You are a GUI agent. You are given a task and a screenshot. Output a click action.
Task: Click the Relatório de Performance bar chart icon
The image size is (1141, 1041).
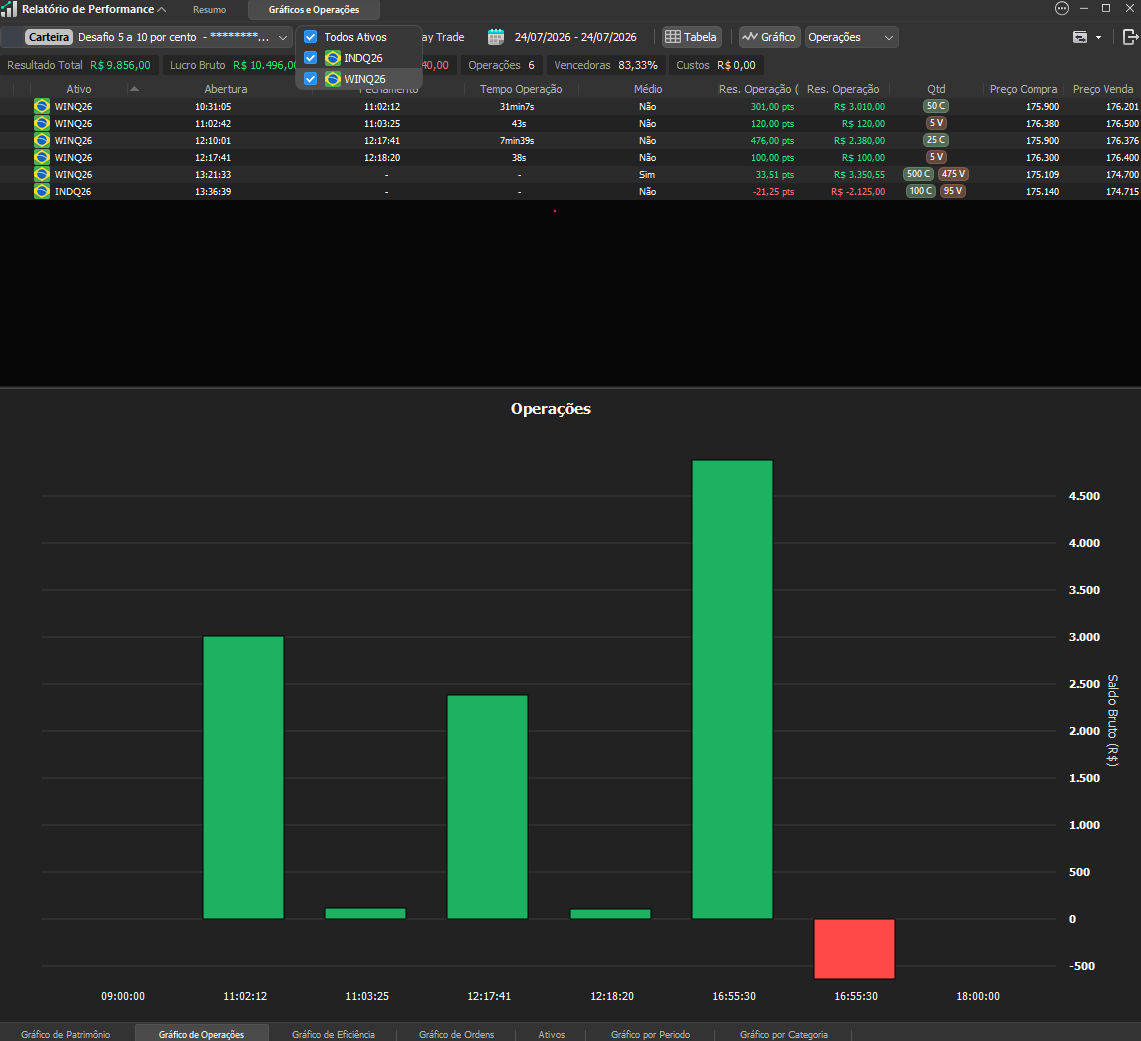pos(9,9)
